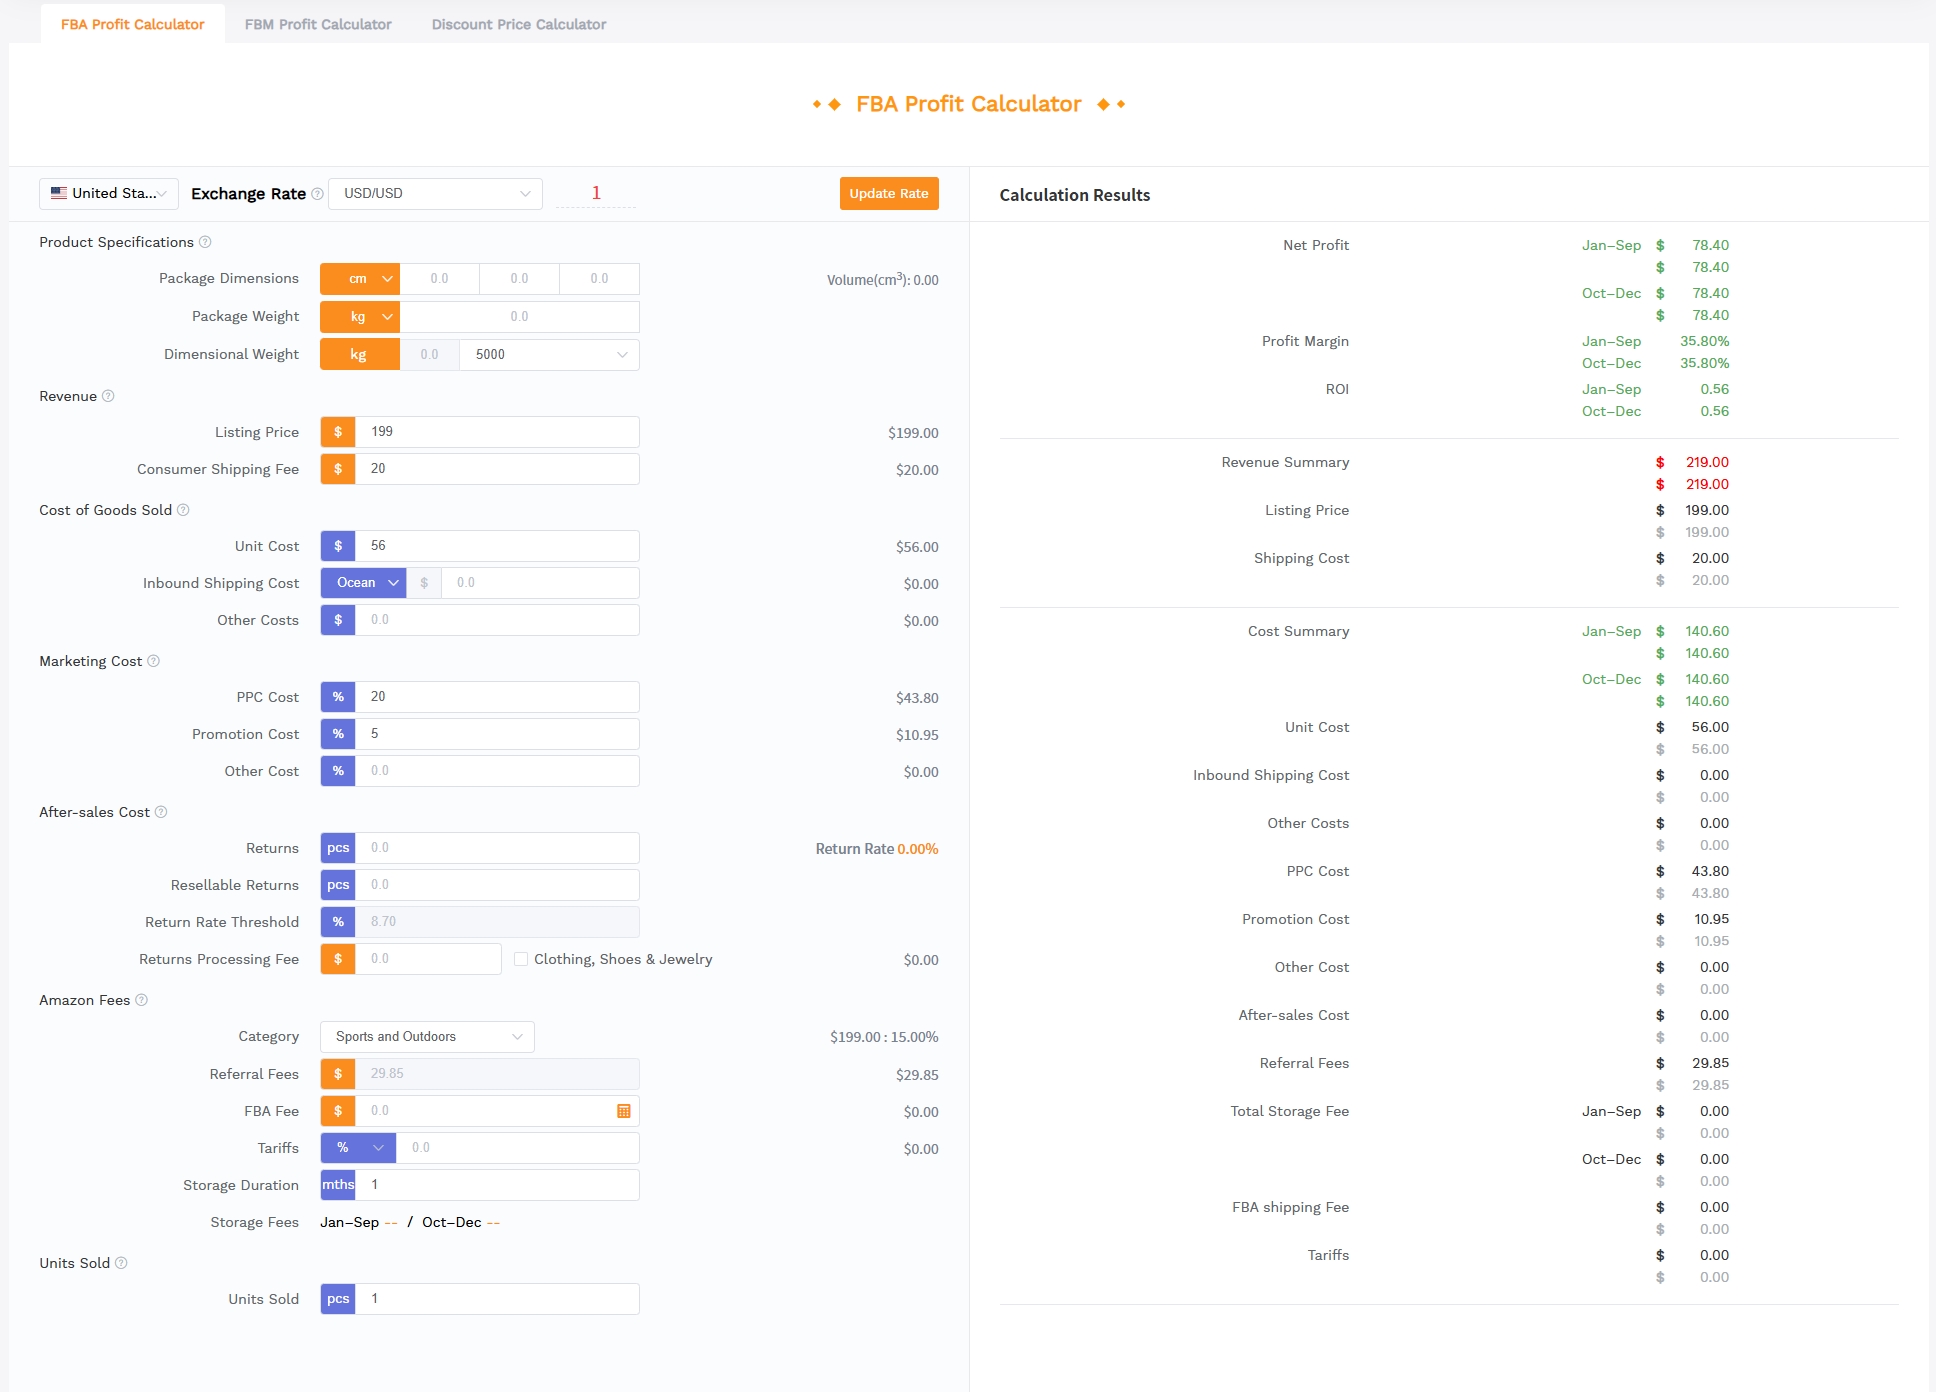The height and width of the screenshot is (1392, 1936).
Task: Click the Listing Price input field
Action: click(x=497, y=432)
